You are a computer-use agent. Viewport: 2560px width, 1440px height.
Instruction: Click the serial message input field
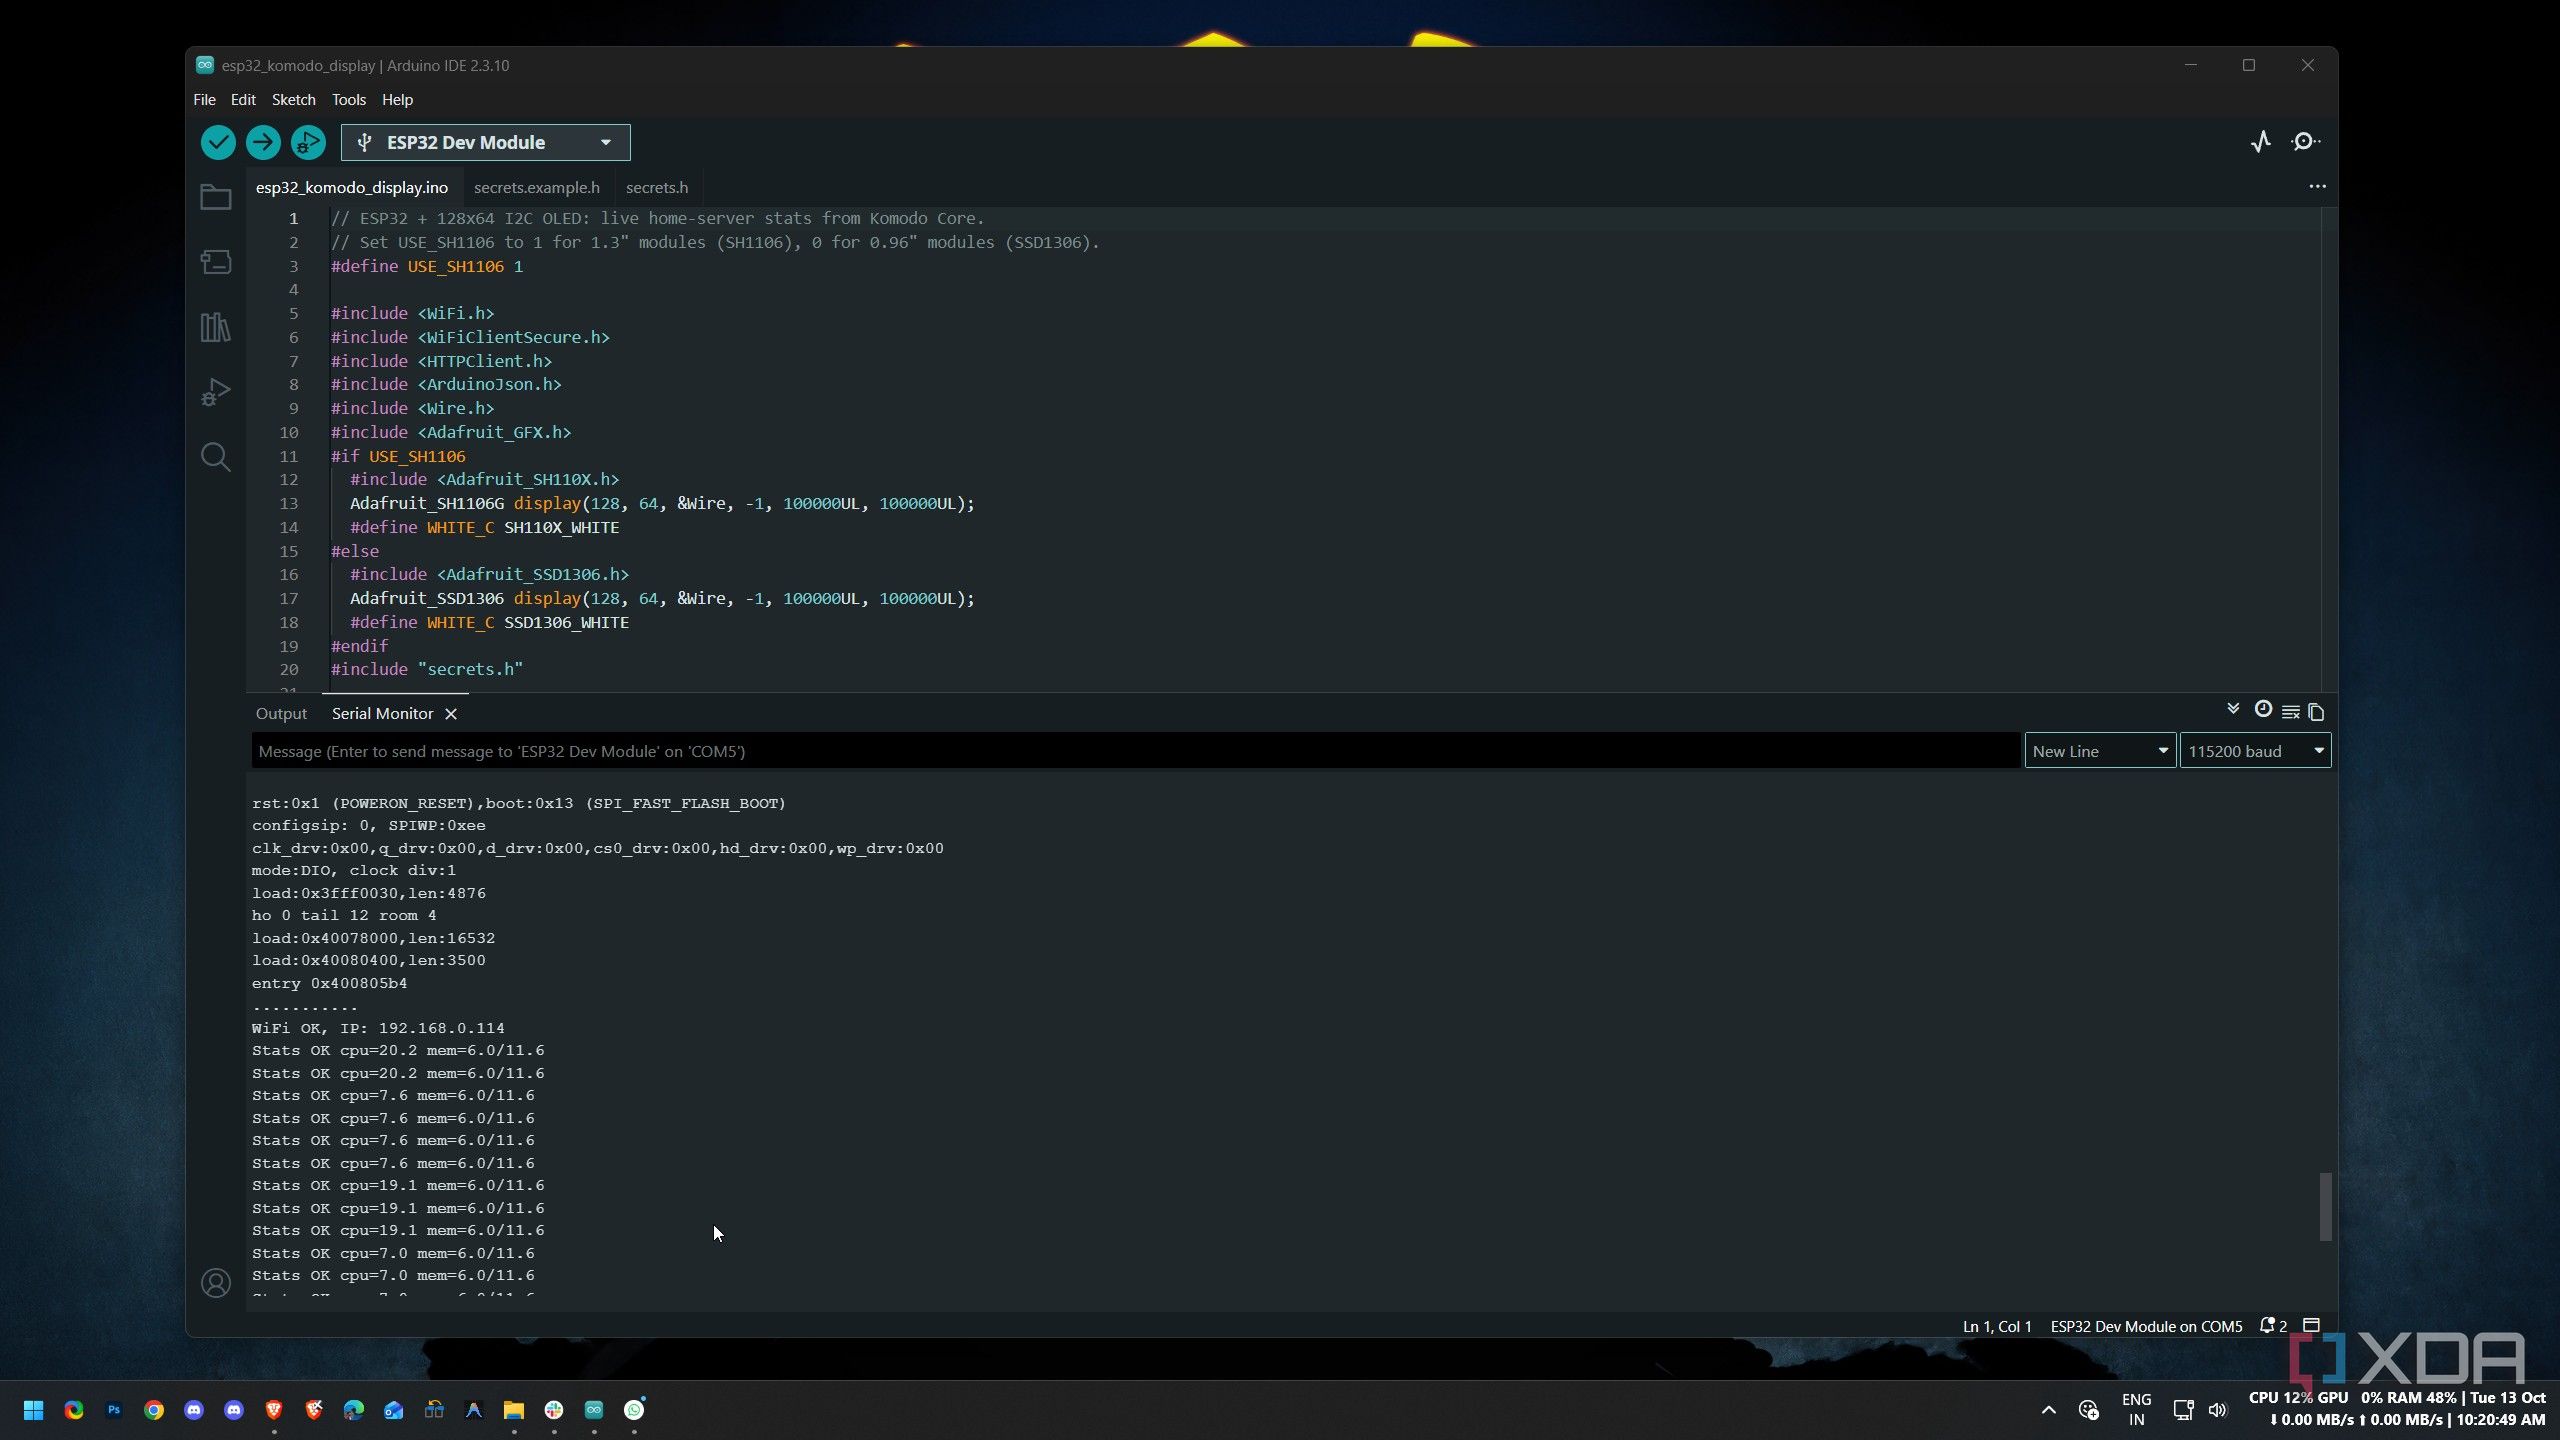tap(1135, 751)
